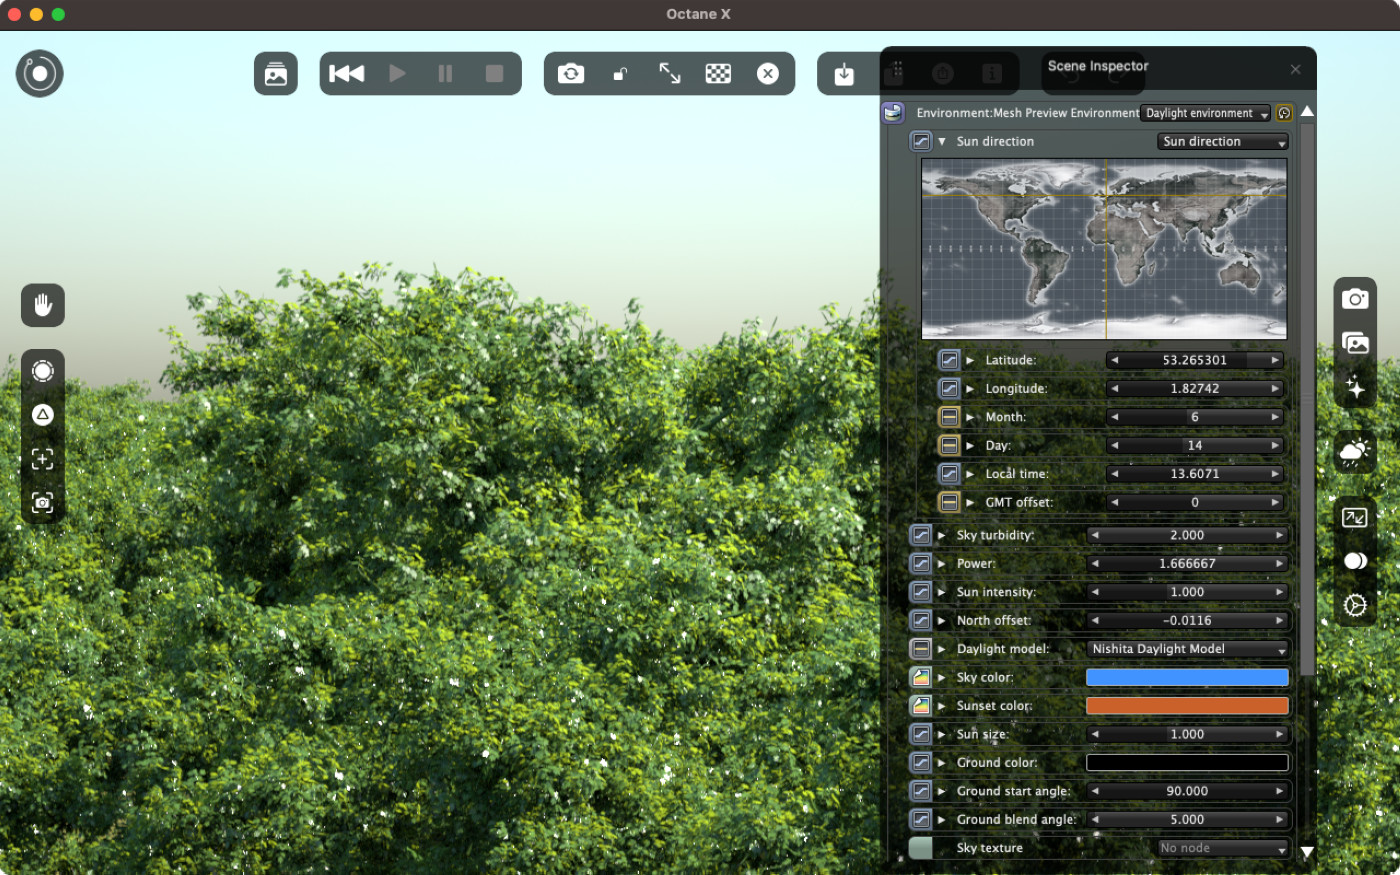Open the stacked images icon on right toolbar
The image size is (1400, 875).
1355,343
